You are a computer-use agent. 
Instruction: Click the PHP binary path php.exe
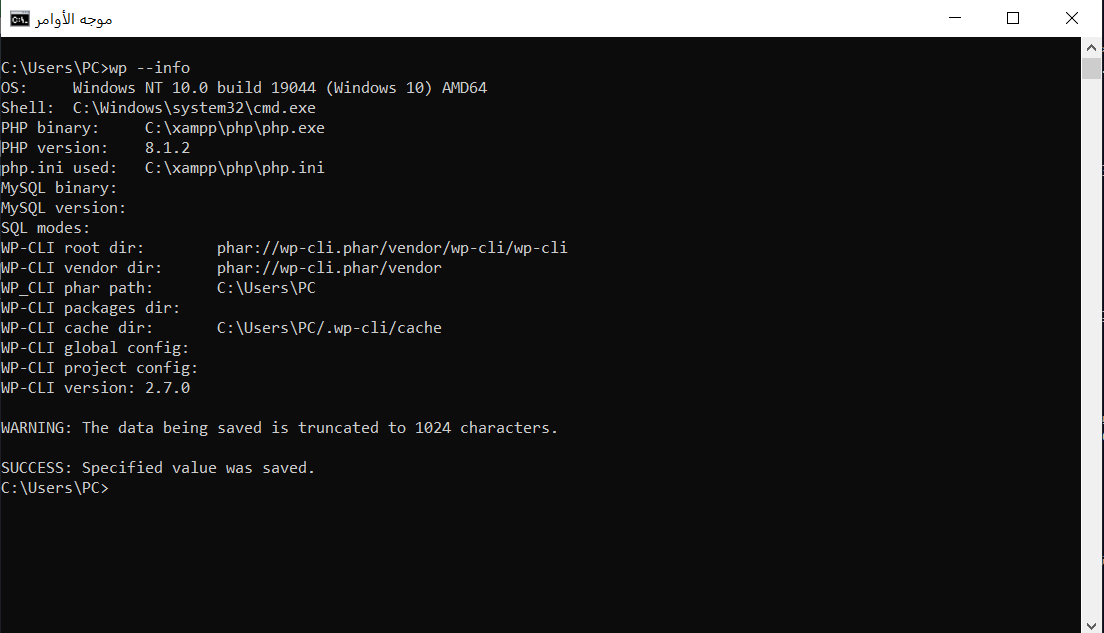234,128
